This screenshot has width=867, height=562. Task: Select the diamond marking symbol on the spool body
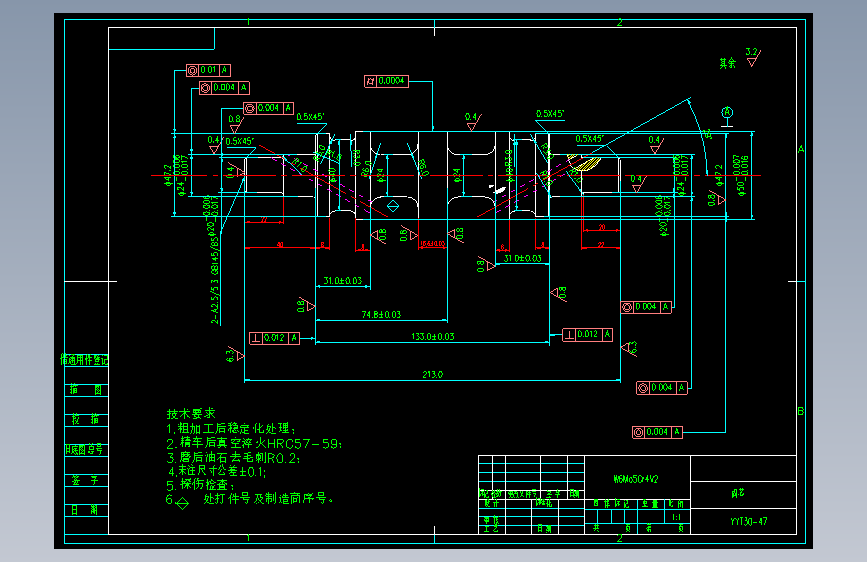[393, 206]
